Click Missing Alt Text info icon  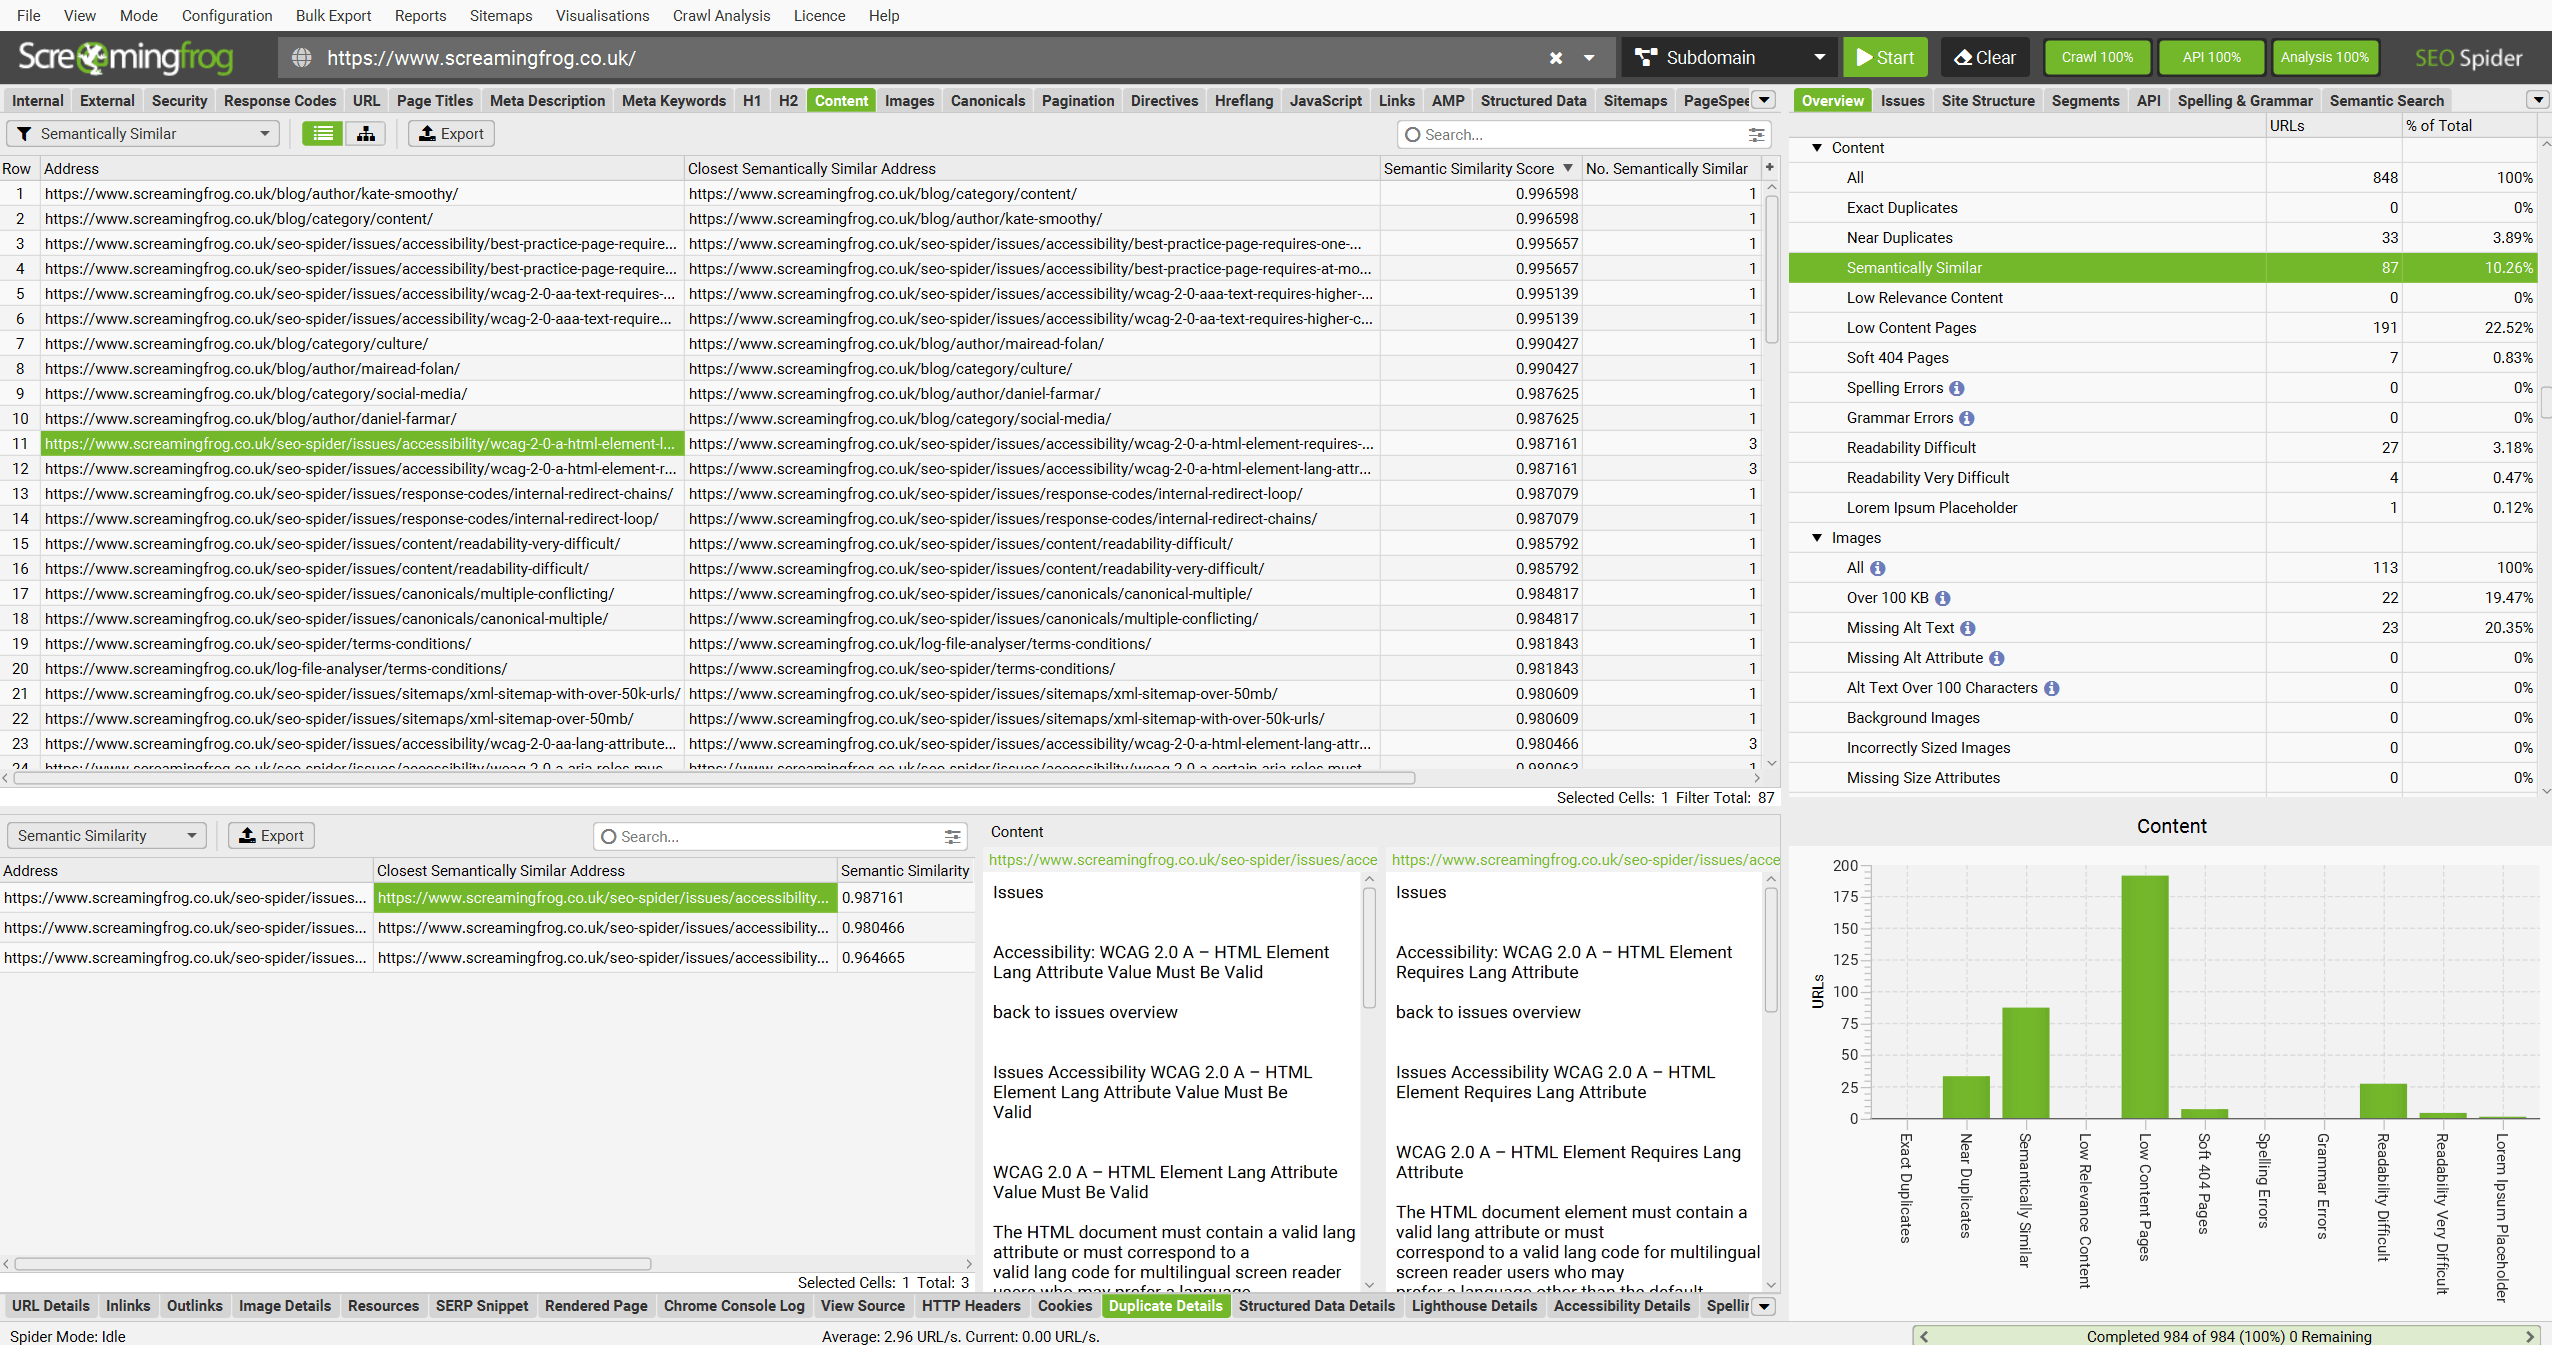tap(1967, 628)
